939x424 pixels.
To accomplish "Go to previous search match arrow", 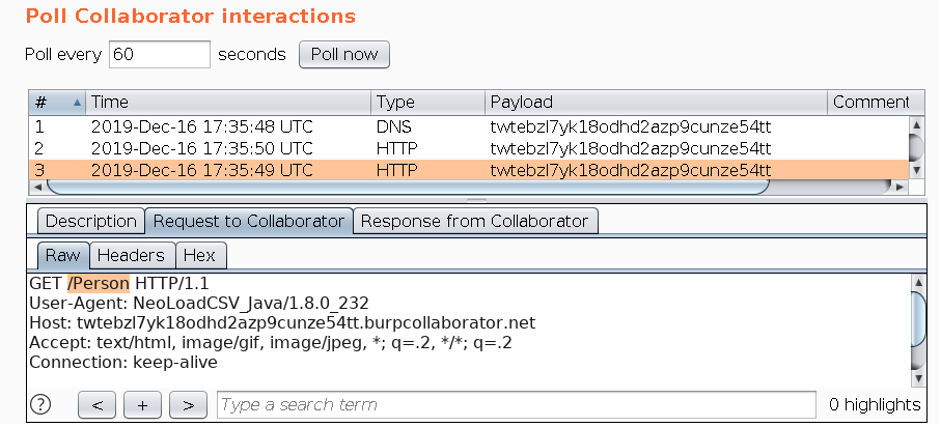I will (x=97, y=405).
